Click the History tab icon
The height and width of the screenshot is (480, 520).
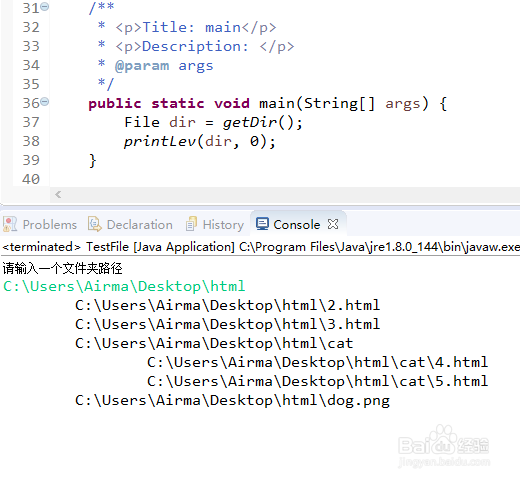[191, 224]
